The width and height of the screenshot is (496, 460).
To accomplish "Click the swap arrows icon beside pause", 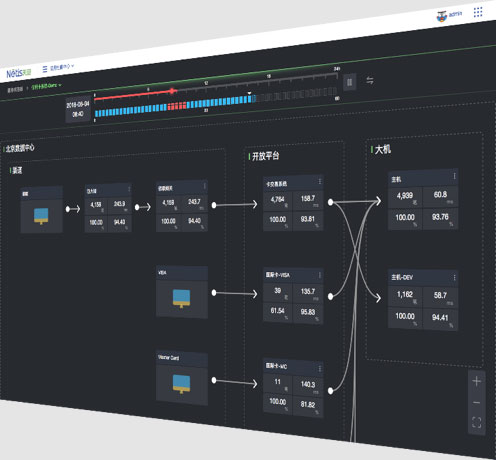I will pyautogui.click(x=370, y=80).
